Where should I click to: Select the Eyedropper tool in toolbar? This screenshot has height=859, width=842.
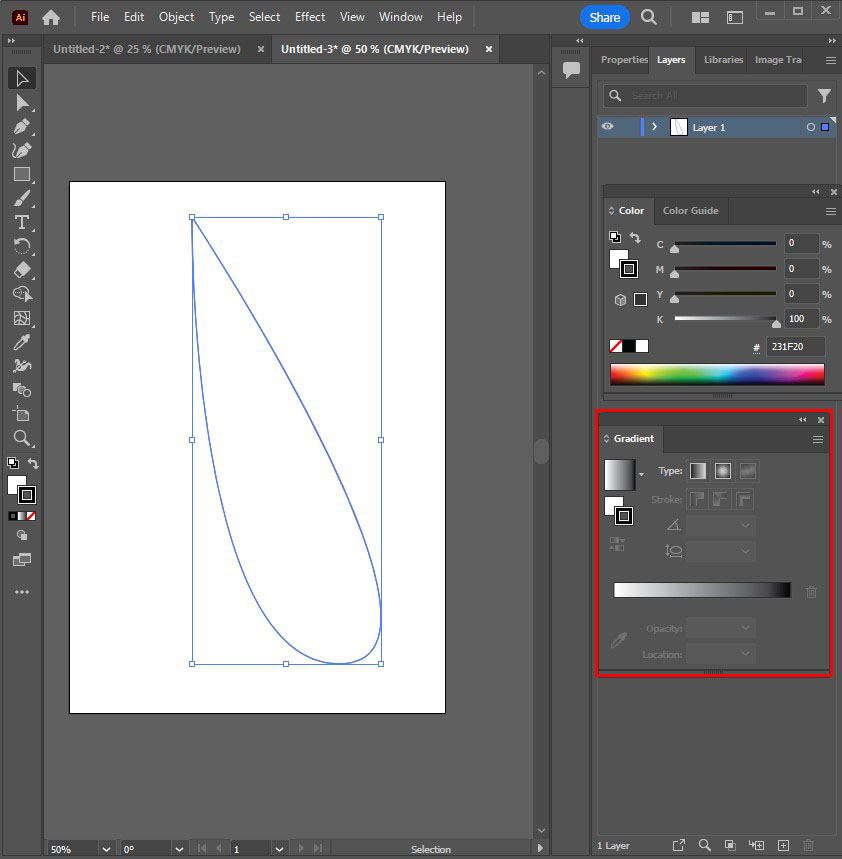coord(22,342)
